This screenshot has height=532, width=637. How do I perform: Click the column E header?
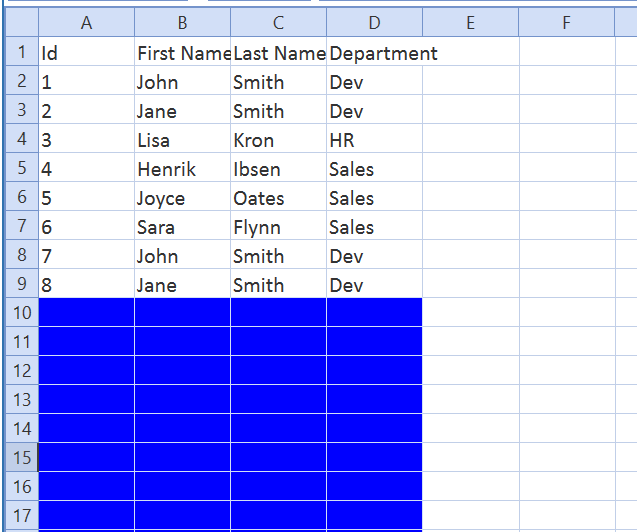pyautogui.click(x=470, y=24)
